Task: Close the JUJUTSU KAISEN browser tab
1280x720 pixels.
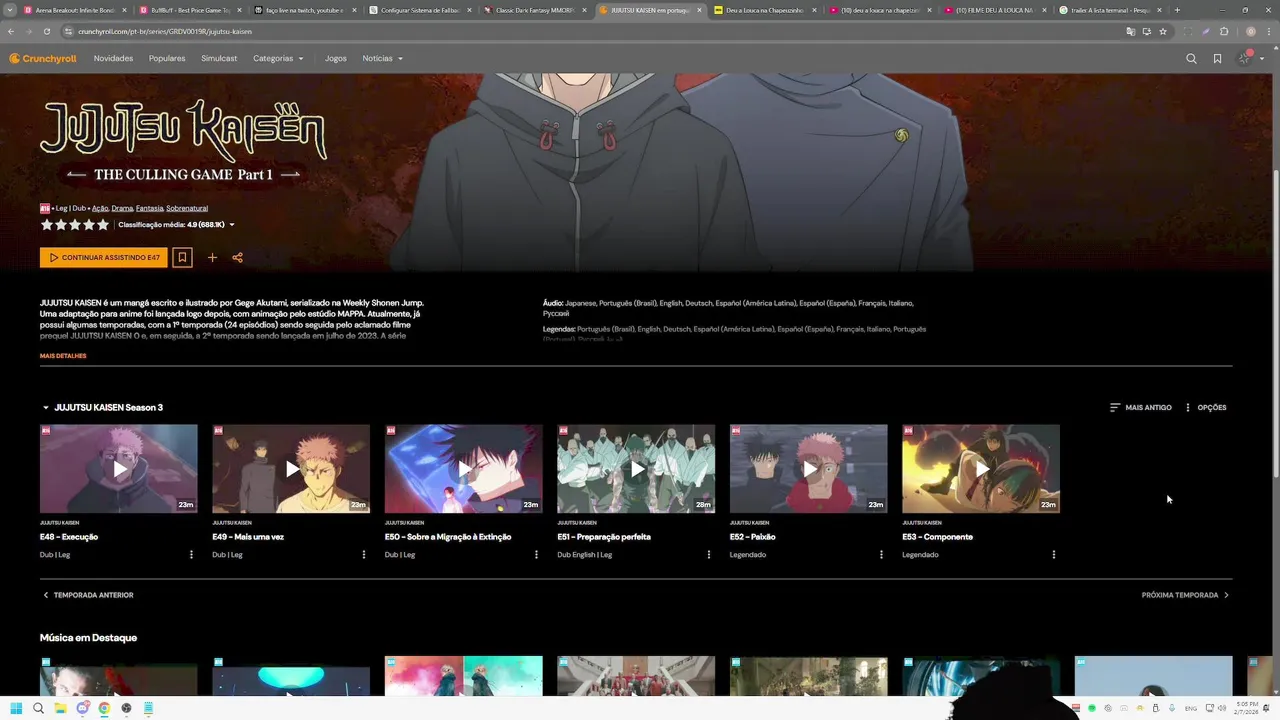Action: coord(697,10)
